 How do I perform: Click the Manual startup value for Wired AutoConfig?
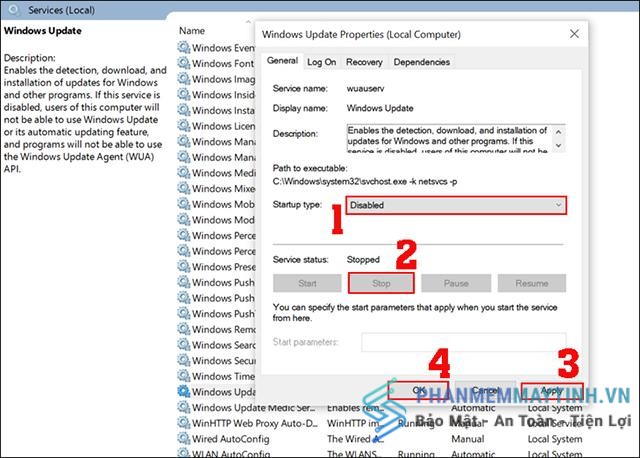[x=468, y=439]
